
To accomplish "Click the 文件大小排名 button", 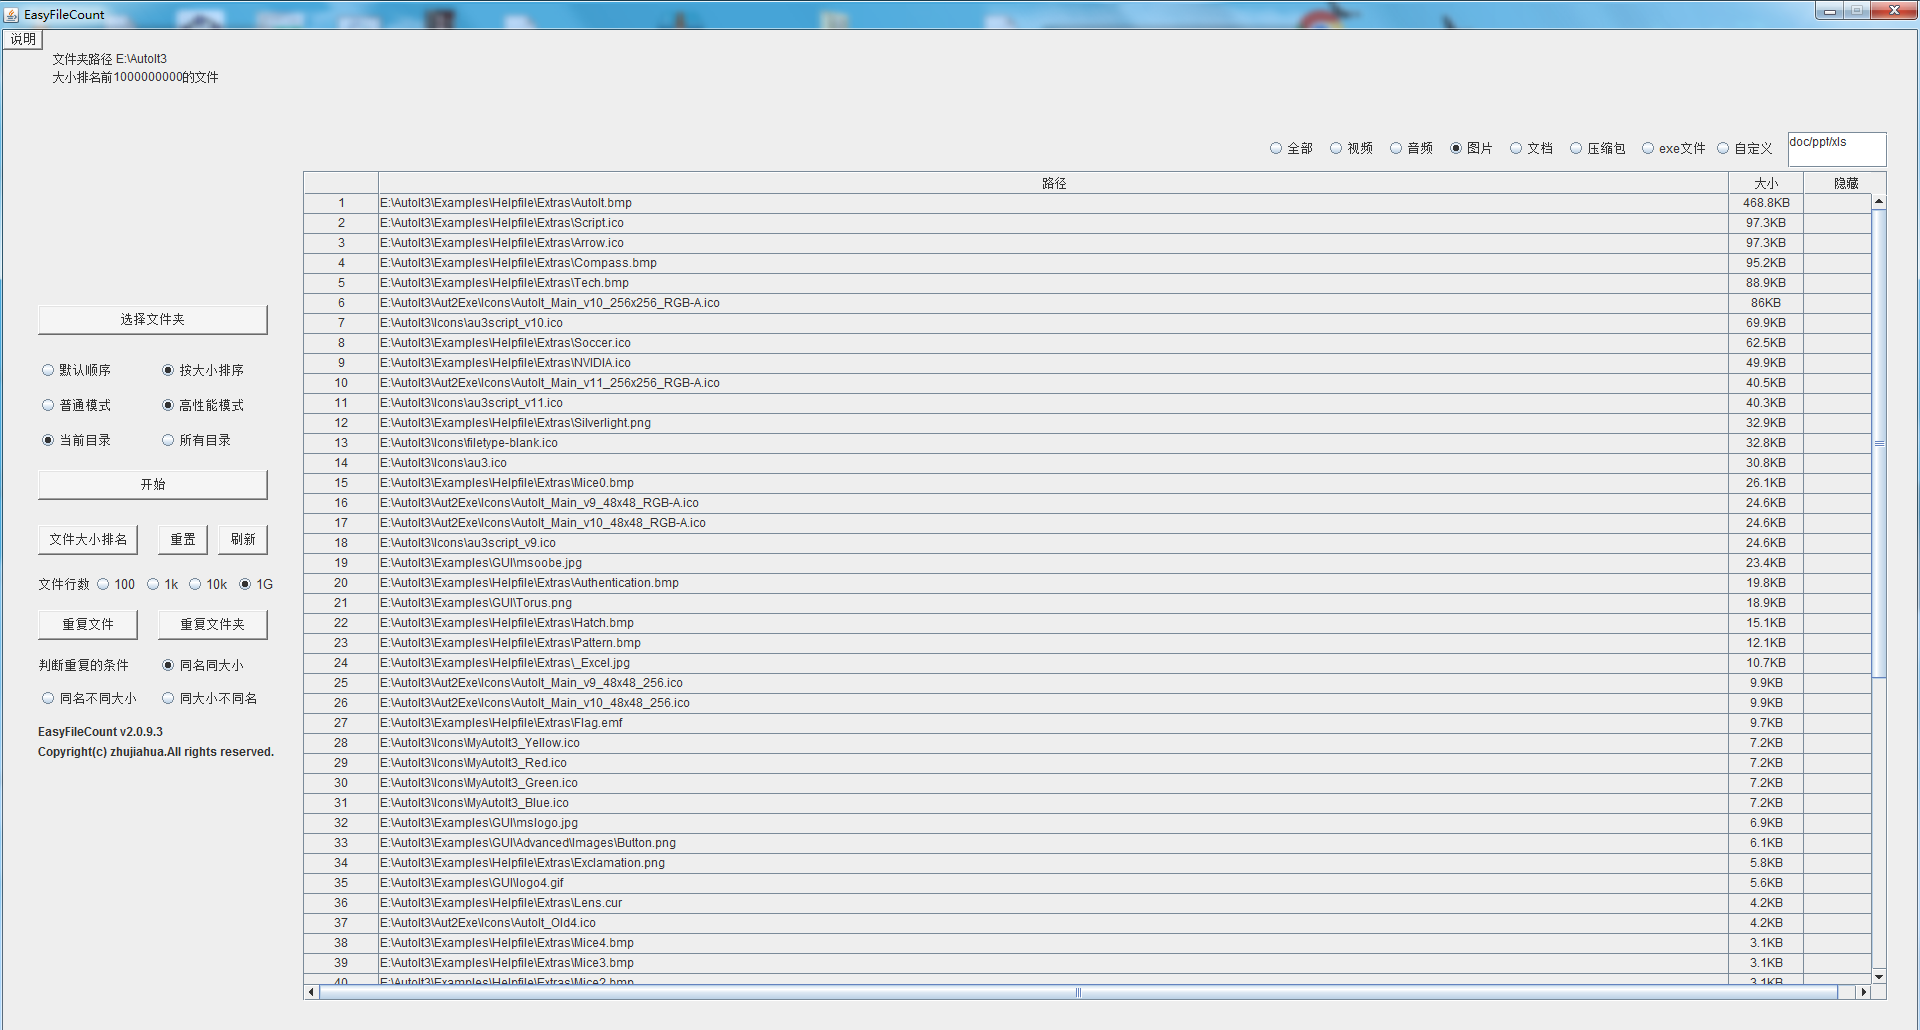I will click(x=88, y=540).
